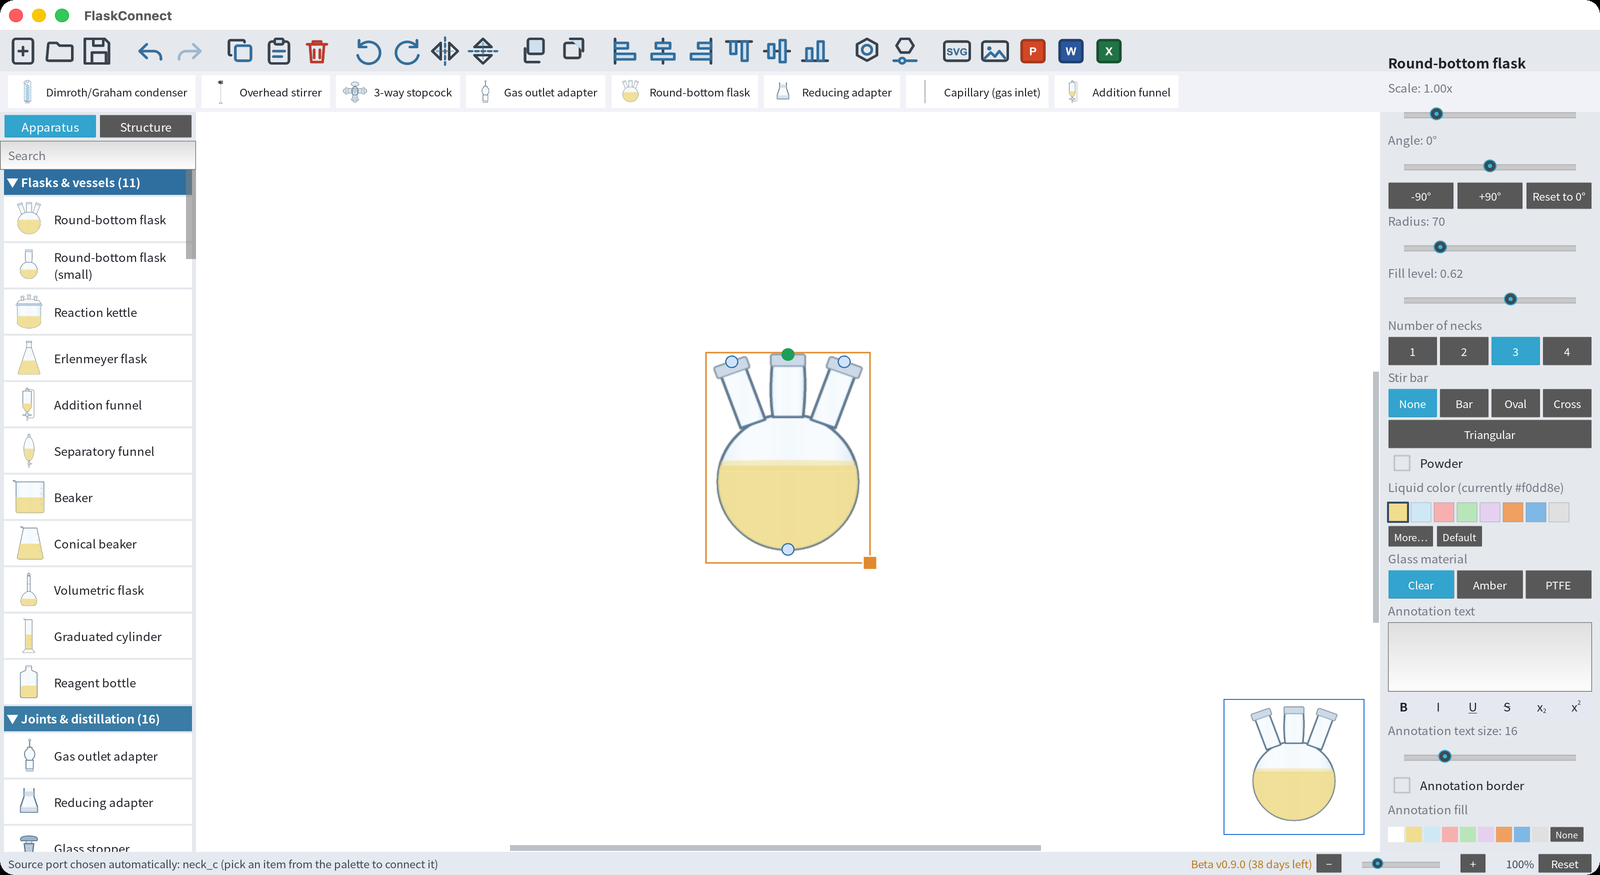Delete selection with the red trash icon
This screenshot has height=875, width=1600.
pos(317,51)
